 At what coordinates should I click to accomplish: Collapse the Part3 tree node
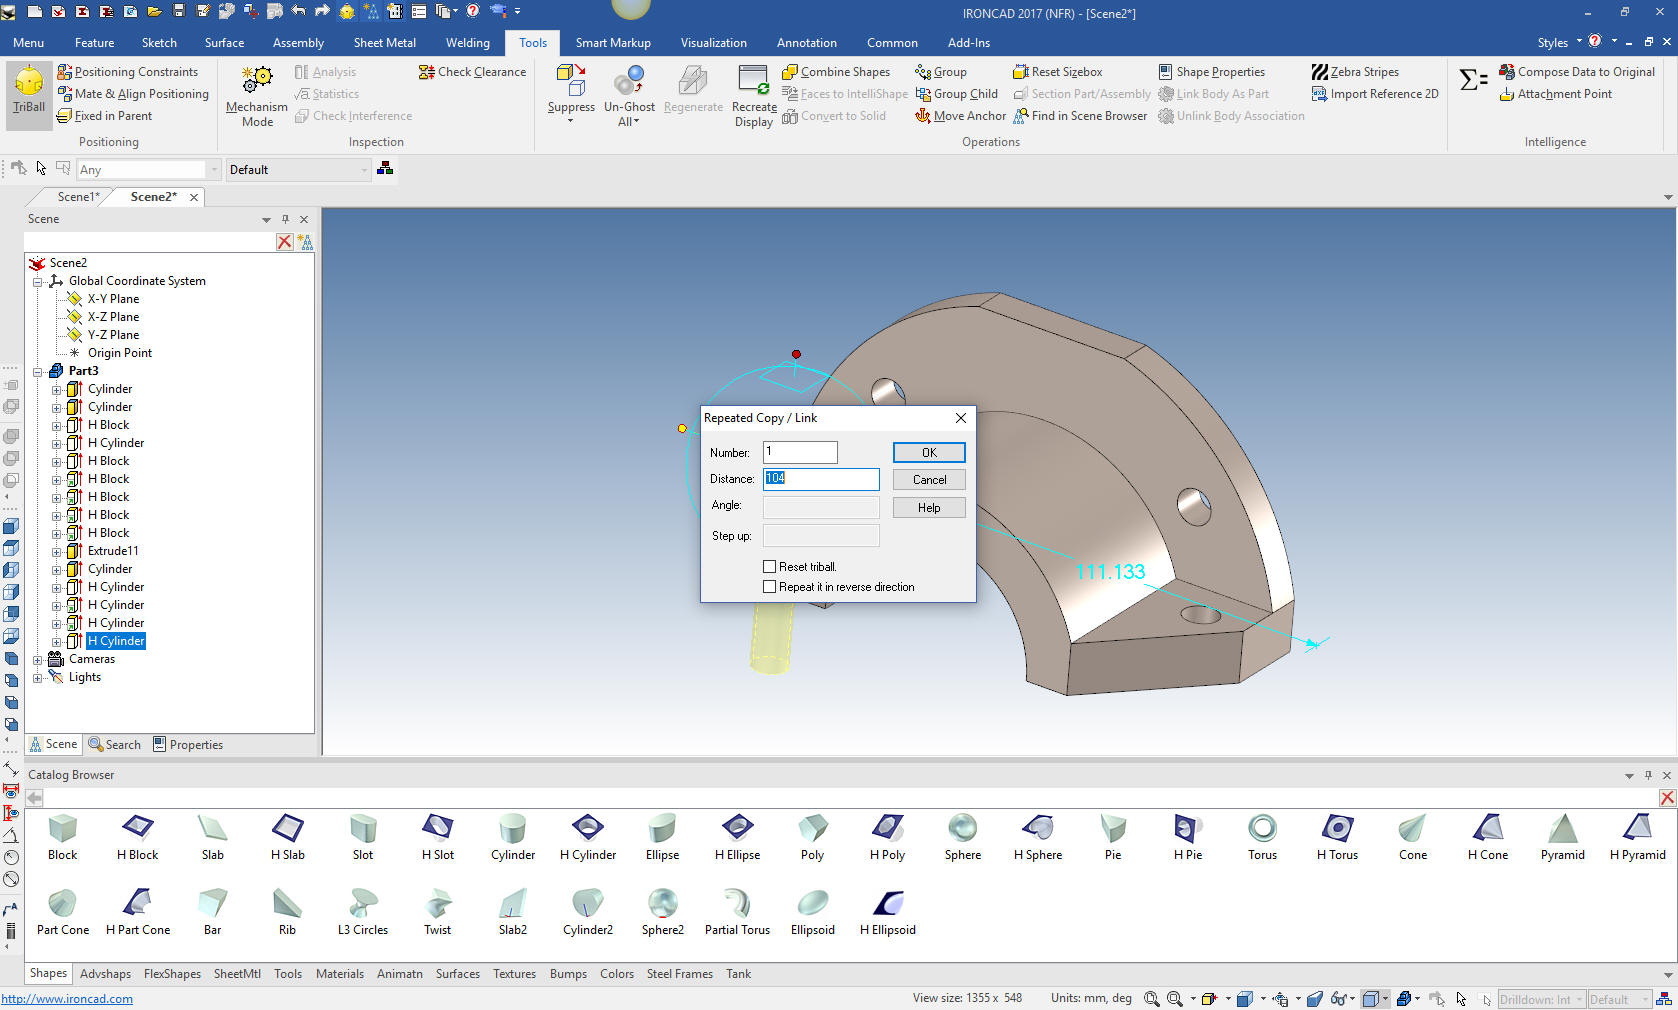point(38,371)
